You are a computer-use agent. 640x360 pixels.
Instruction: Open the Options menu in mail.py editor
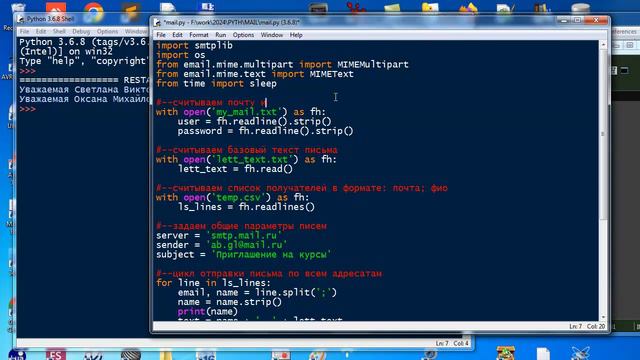point(243,35)
